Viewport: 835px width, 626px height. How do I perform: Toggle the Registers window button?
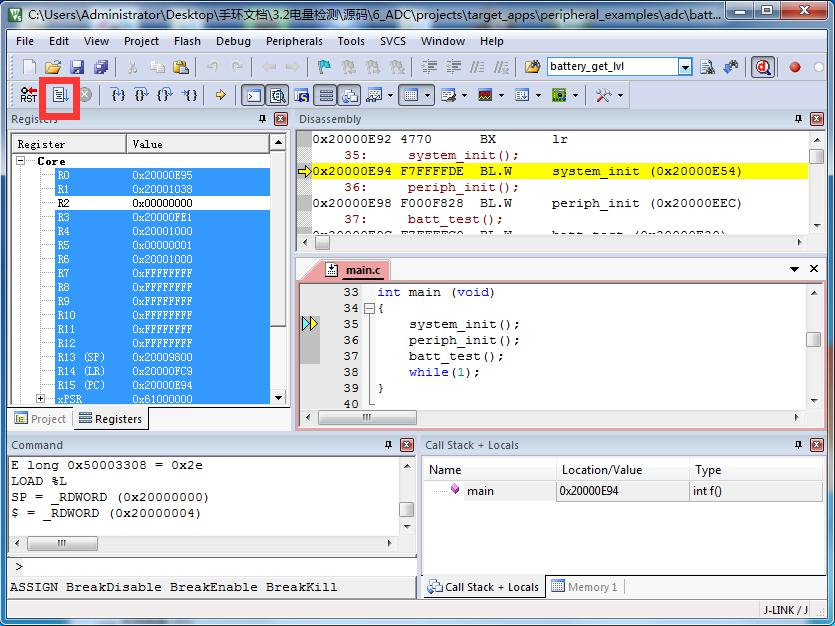(326, 96)
